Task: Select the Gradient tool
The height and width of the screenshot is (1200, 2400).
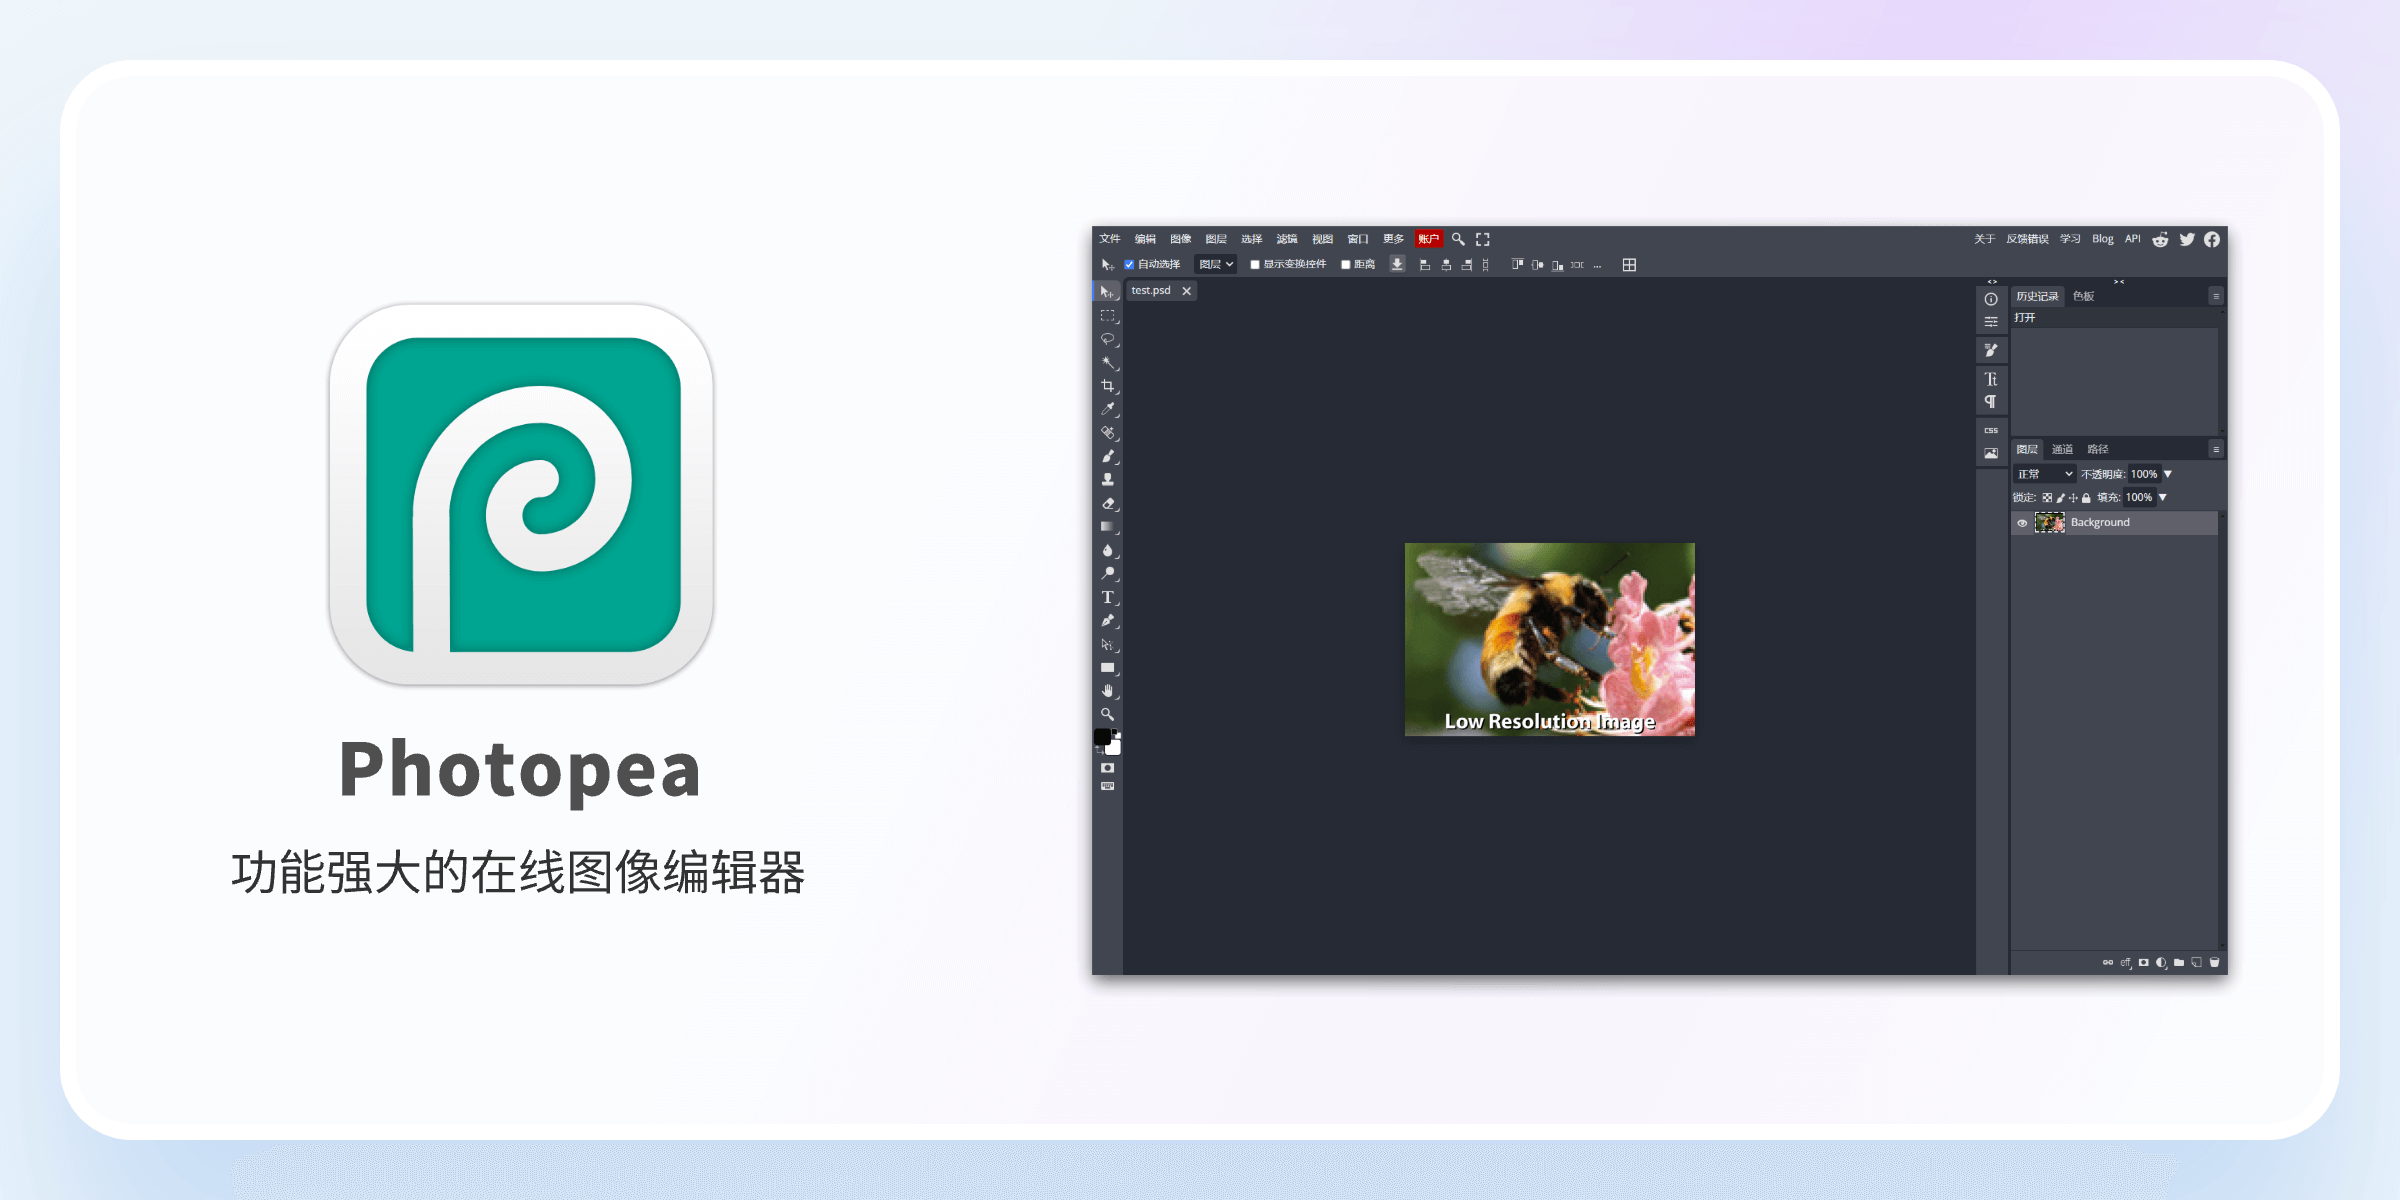Action: pyautogui.click(x=1107, y=527)
